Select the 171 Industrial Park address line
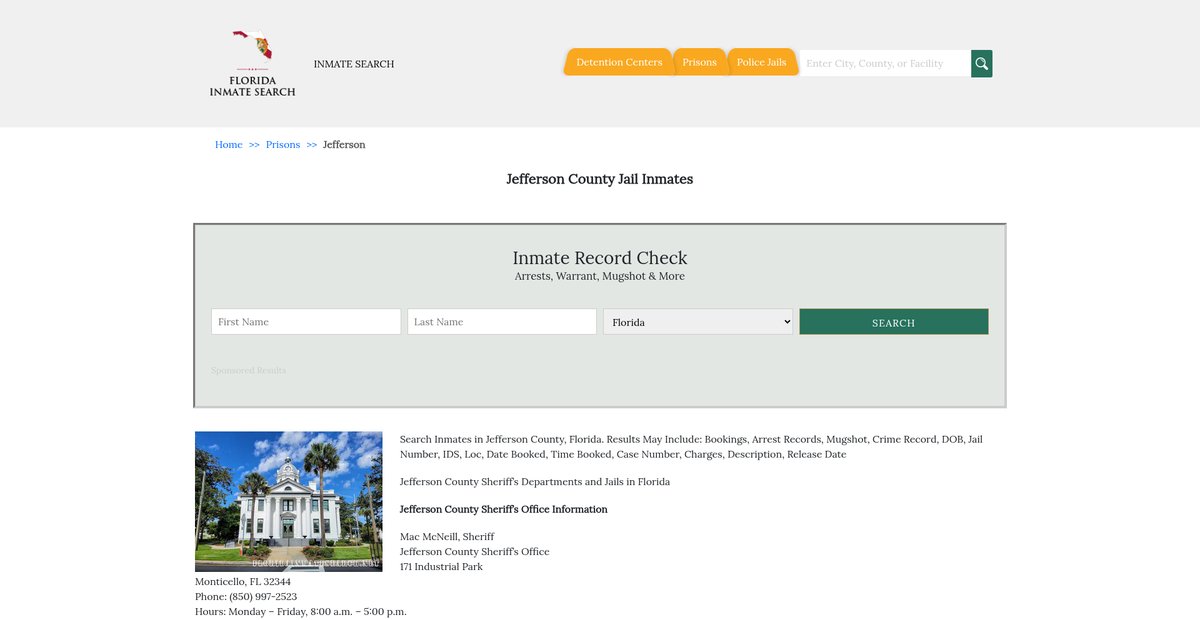Screen dimensions: 1200x620 pos(441,567)
